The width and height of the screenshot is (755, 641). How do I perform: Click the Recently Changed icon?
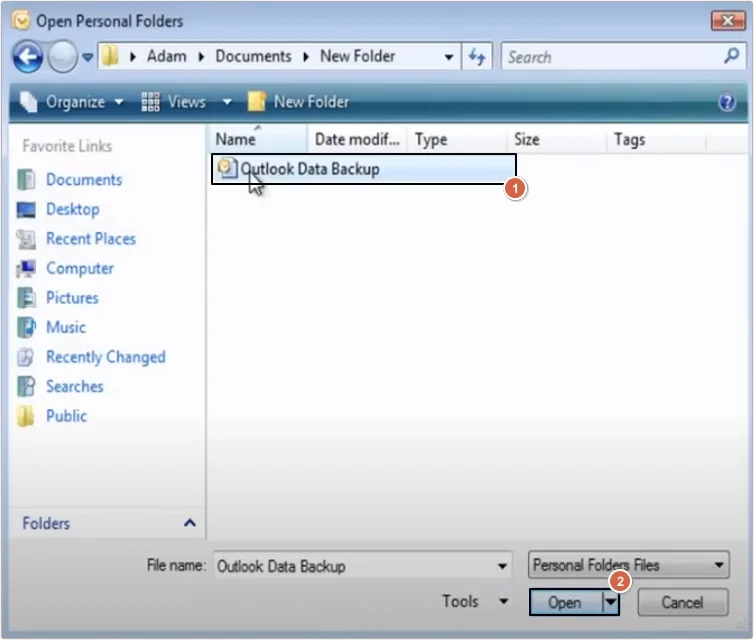coord(26,357)
